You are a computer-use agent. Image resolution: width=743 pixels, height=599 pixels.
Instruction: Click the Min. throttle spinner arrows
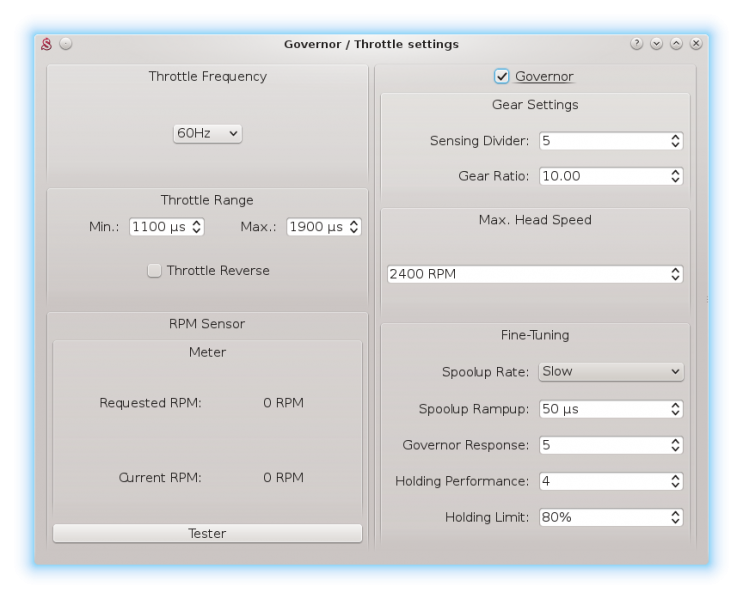pos(196,227)
